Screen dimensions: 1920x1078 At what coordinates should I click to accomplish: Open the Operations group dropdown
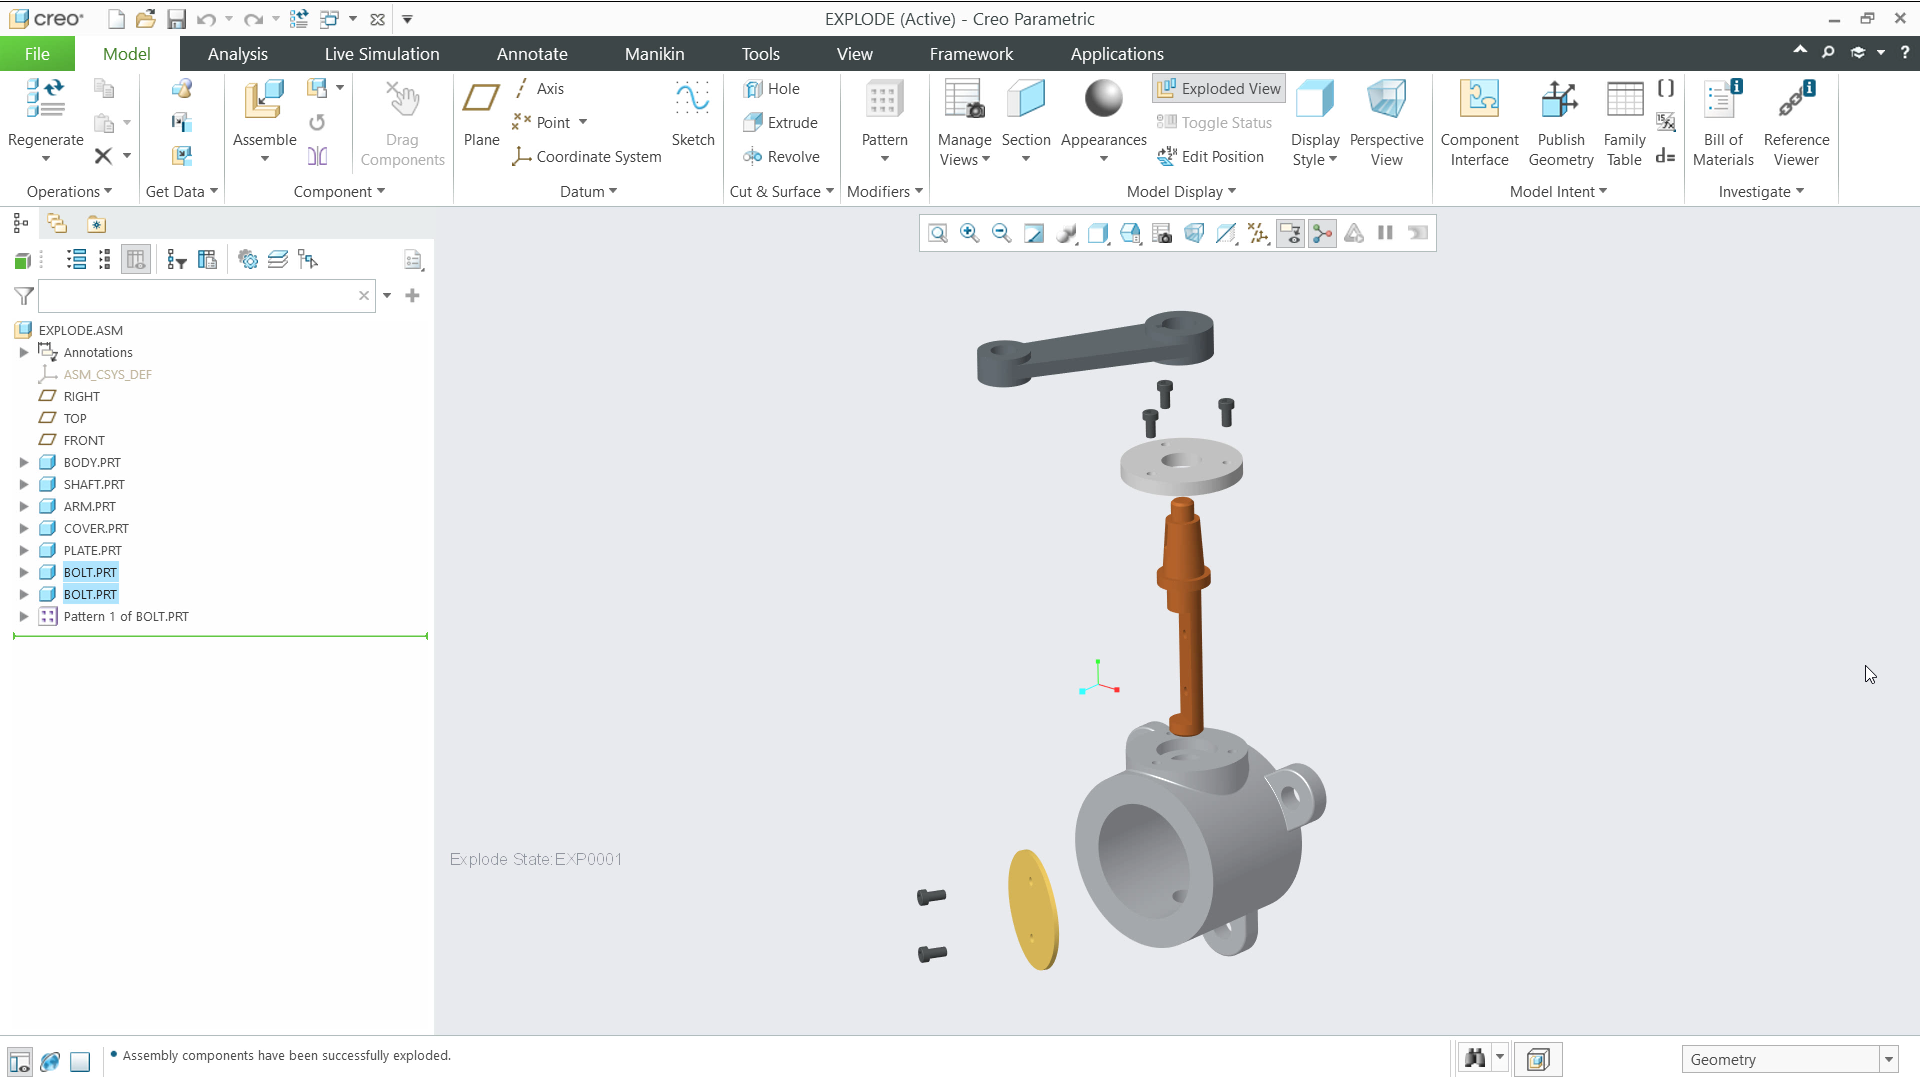(69, 192)
